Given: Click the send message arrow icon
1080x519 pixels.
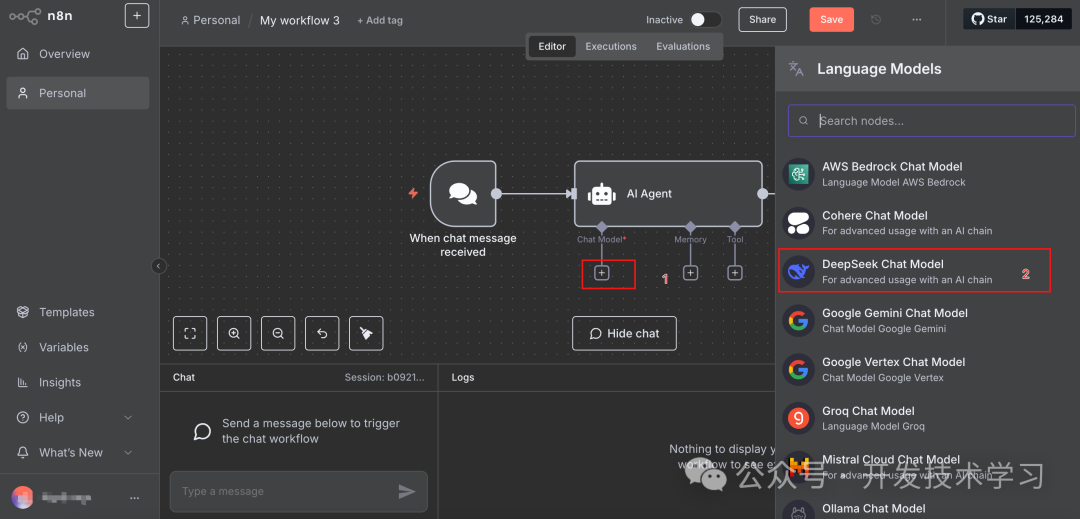Looking at the screenshot, I should click(407, 491).
